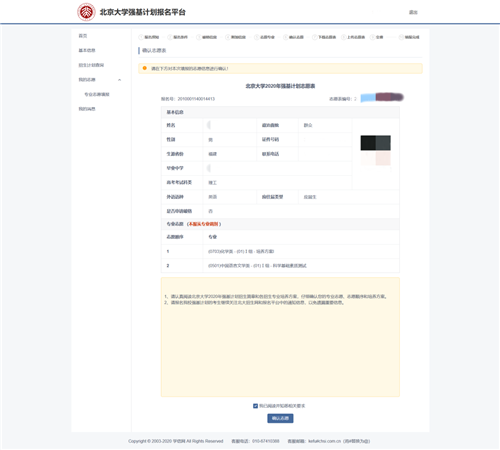Open 专业志愿填报 submenu item
The width and height of the screenshot is (500, 450).
click(x=97, y=94)
